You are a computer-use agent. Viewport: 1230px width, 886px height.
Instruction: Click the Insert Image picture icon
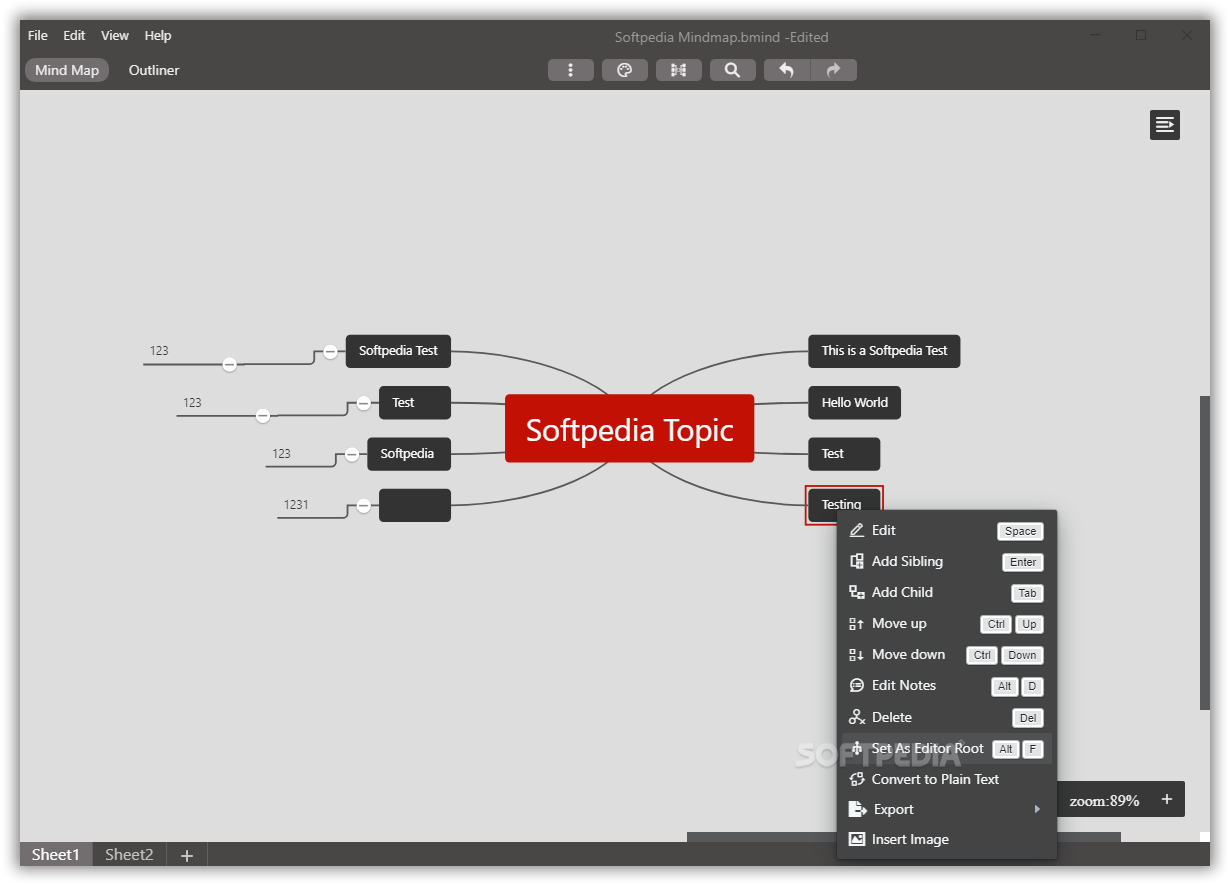857,839
